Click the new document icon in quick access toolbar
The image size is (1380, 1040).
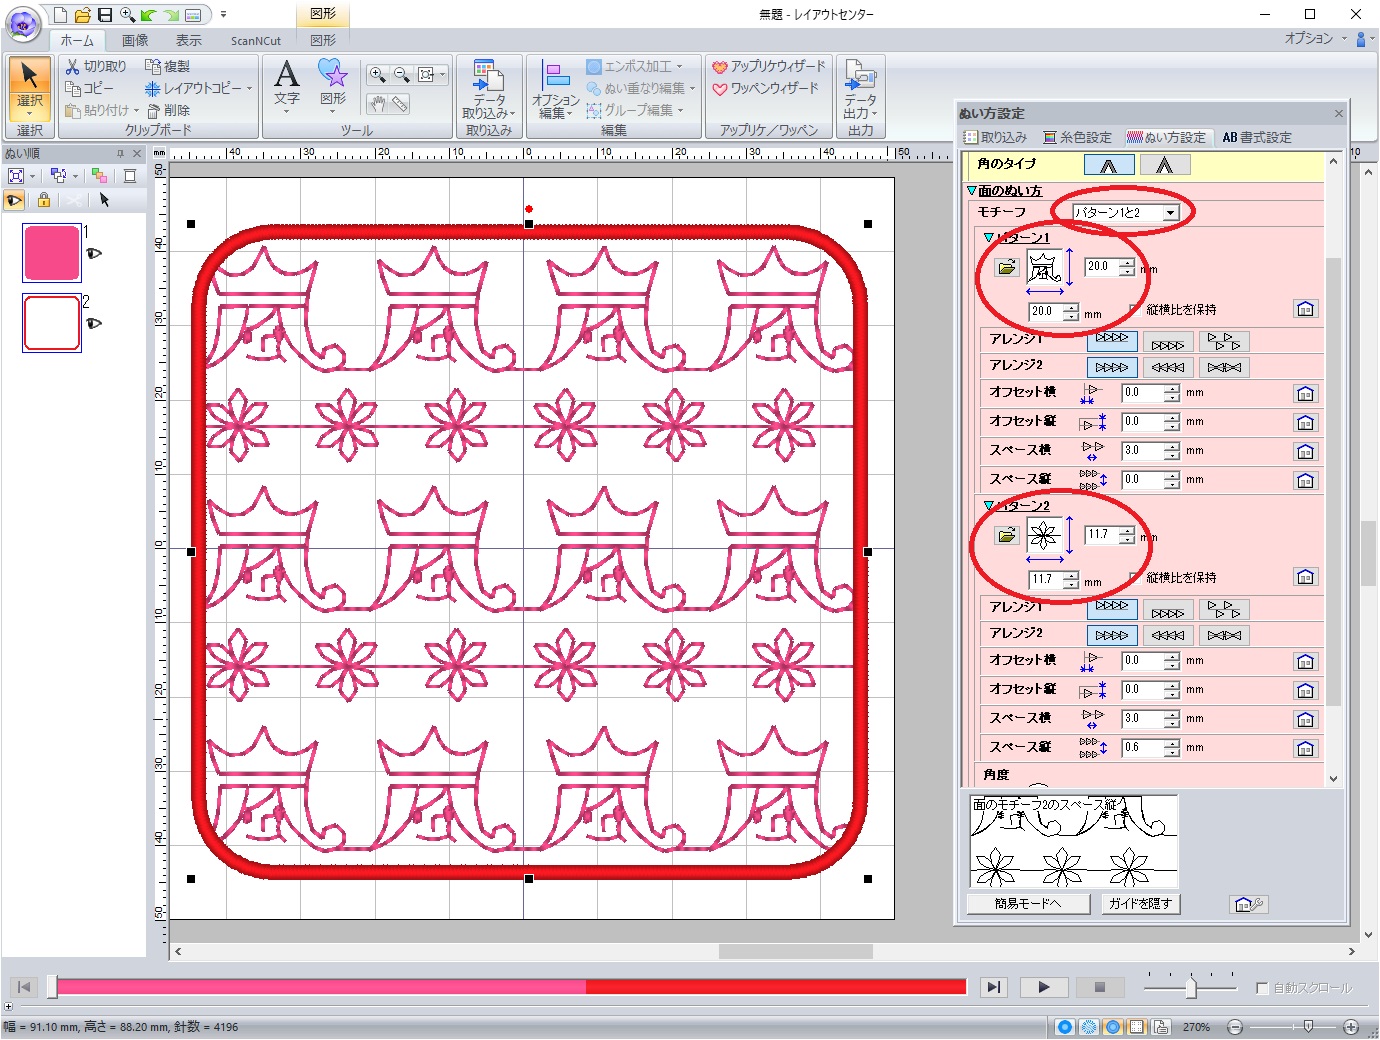(61, 15)
